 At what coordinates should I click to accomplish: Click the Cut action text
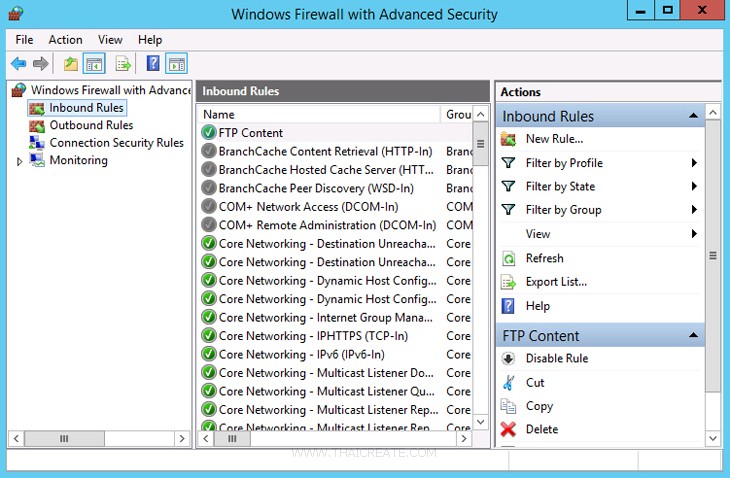tap(535, 383)
